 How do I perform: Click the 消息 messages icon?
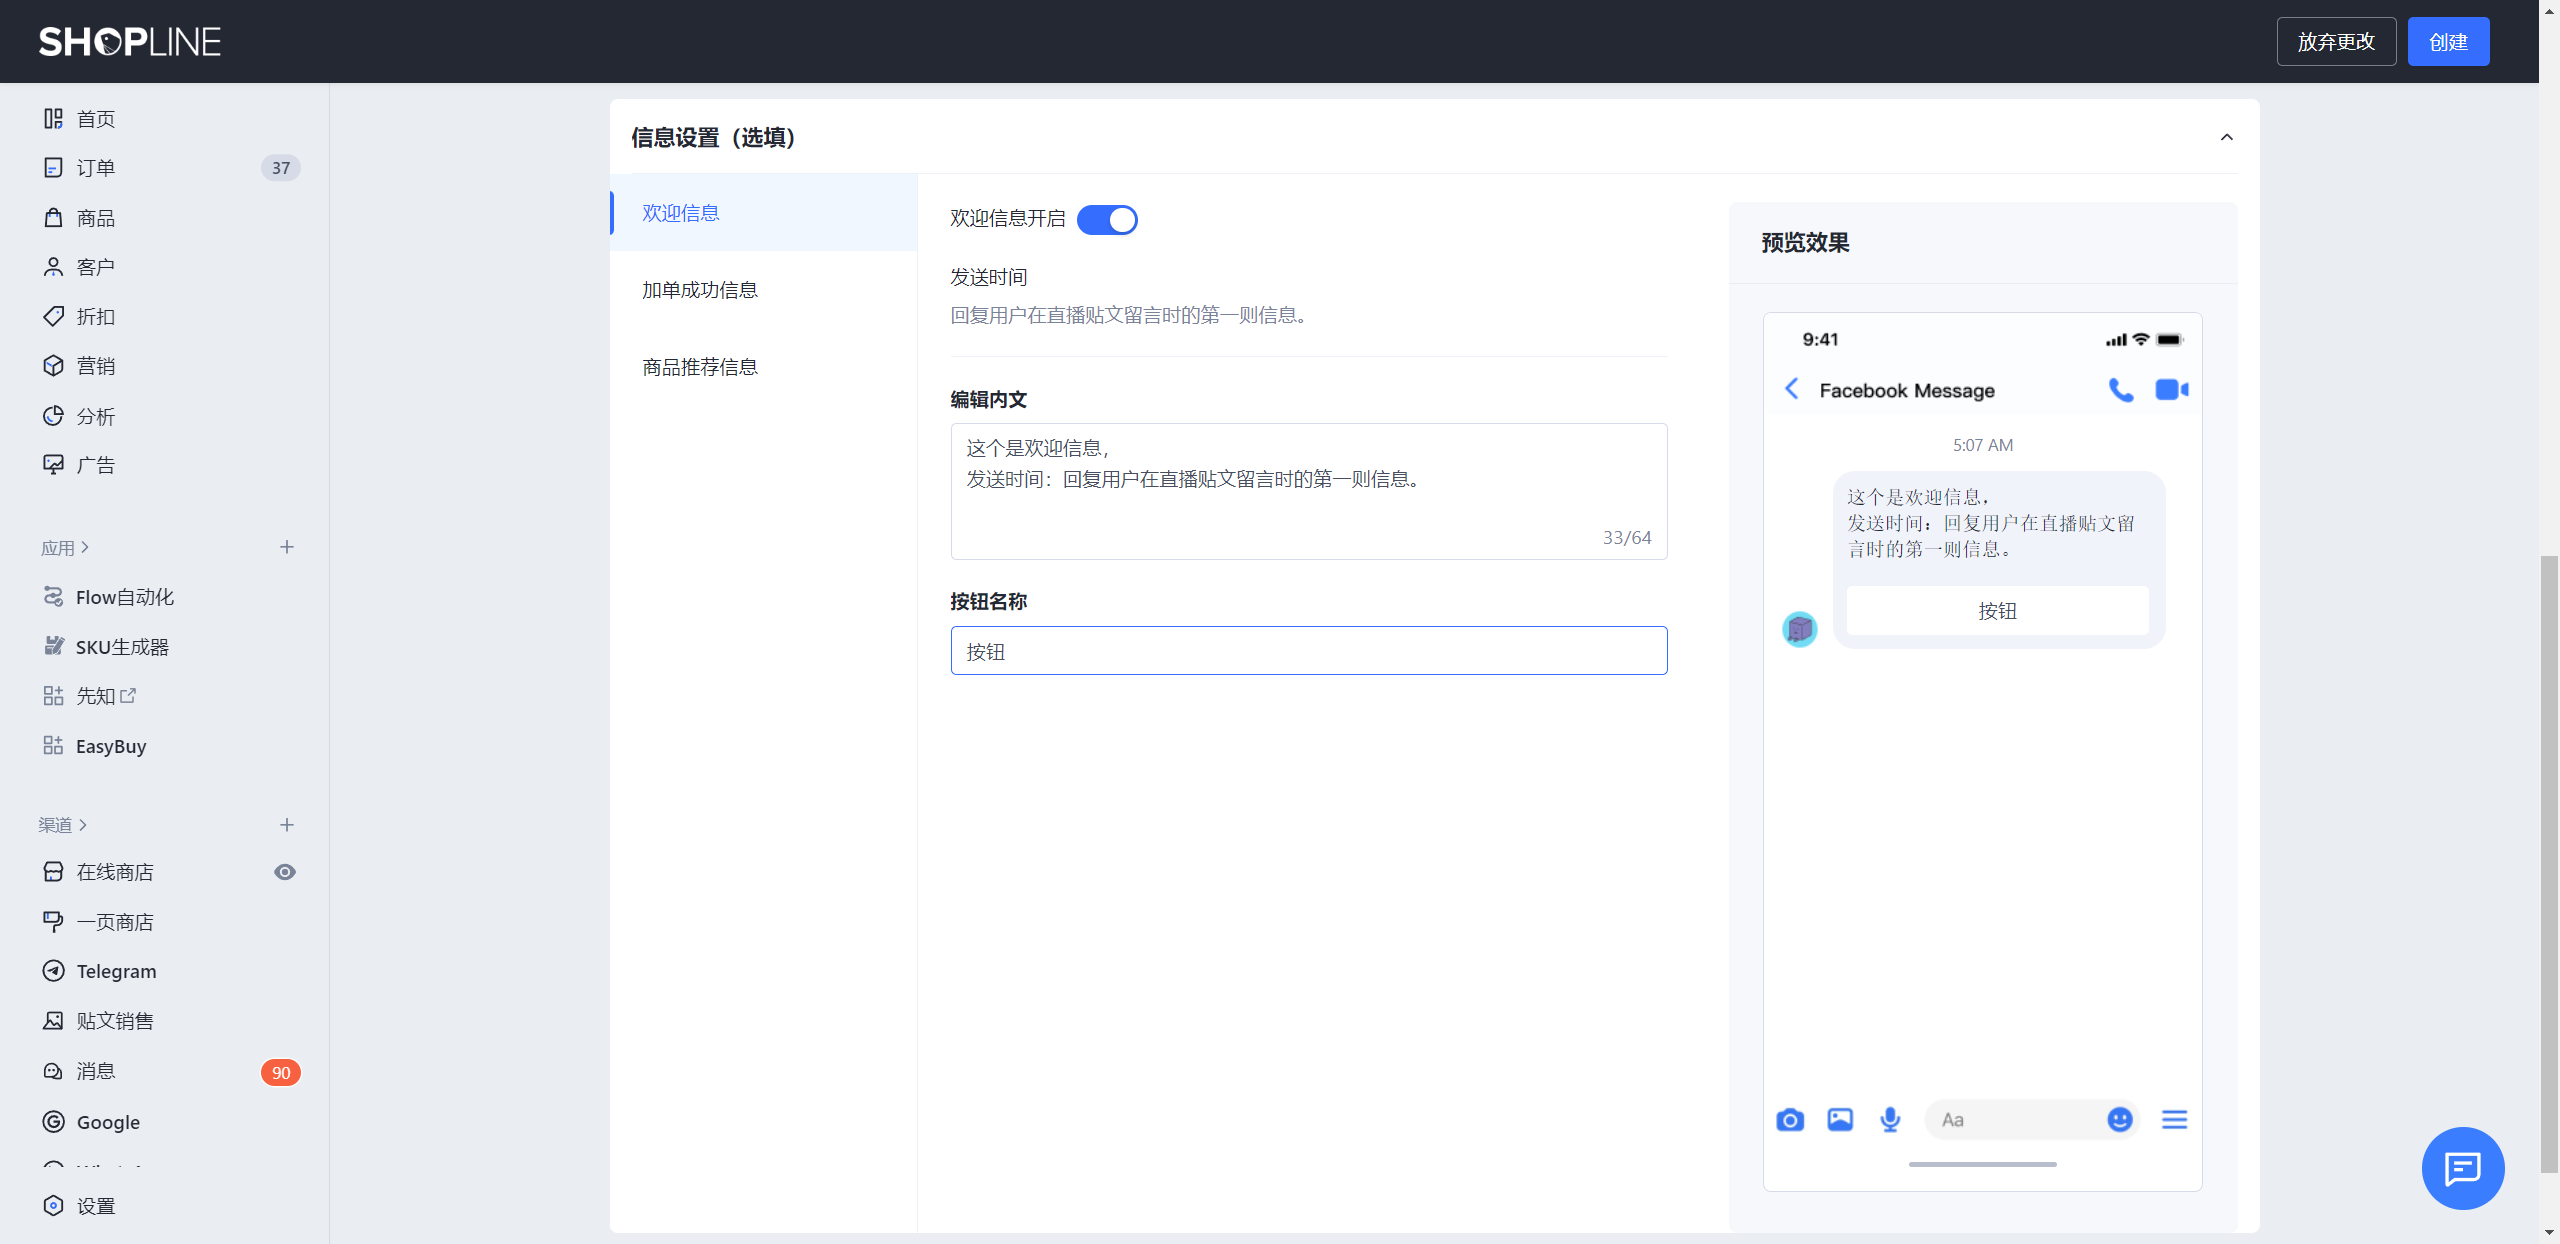pos(53,1071)
